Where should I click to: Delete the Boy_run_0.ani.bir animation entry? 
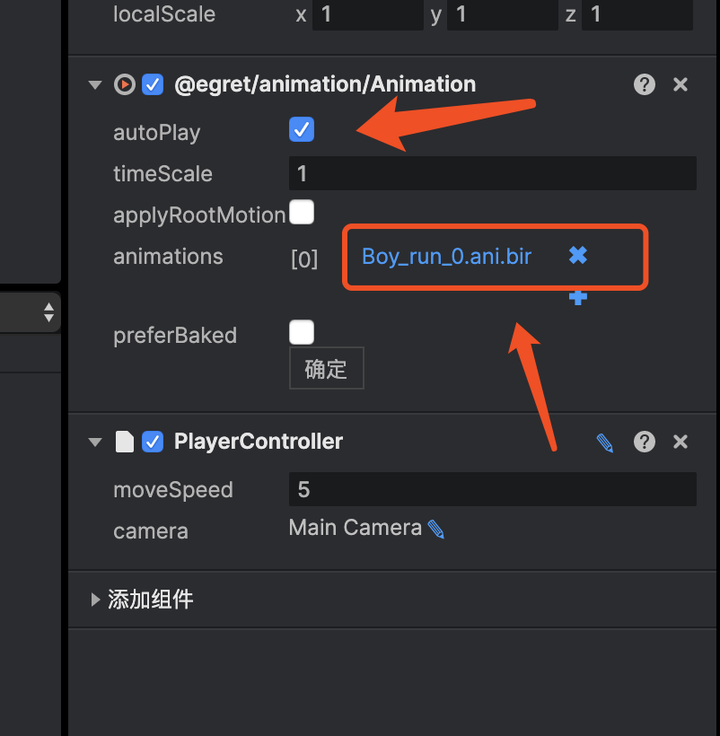click(578, 256)
